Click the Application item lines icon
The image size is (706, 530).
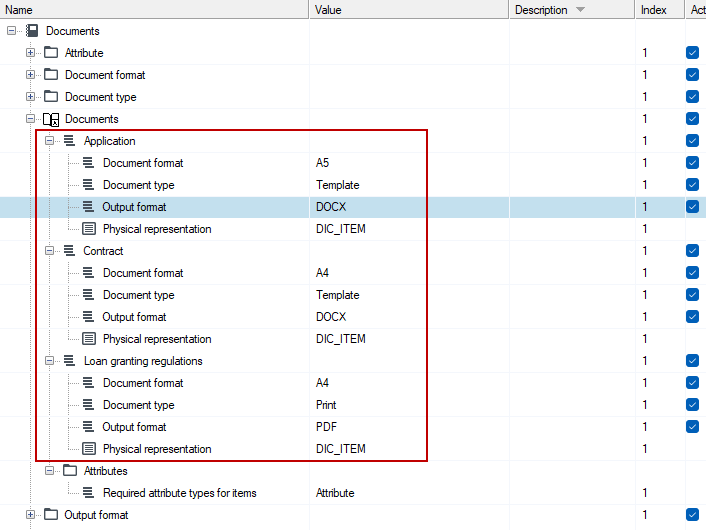[x=69, y=140]
